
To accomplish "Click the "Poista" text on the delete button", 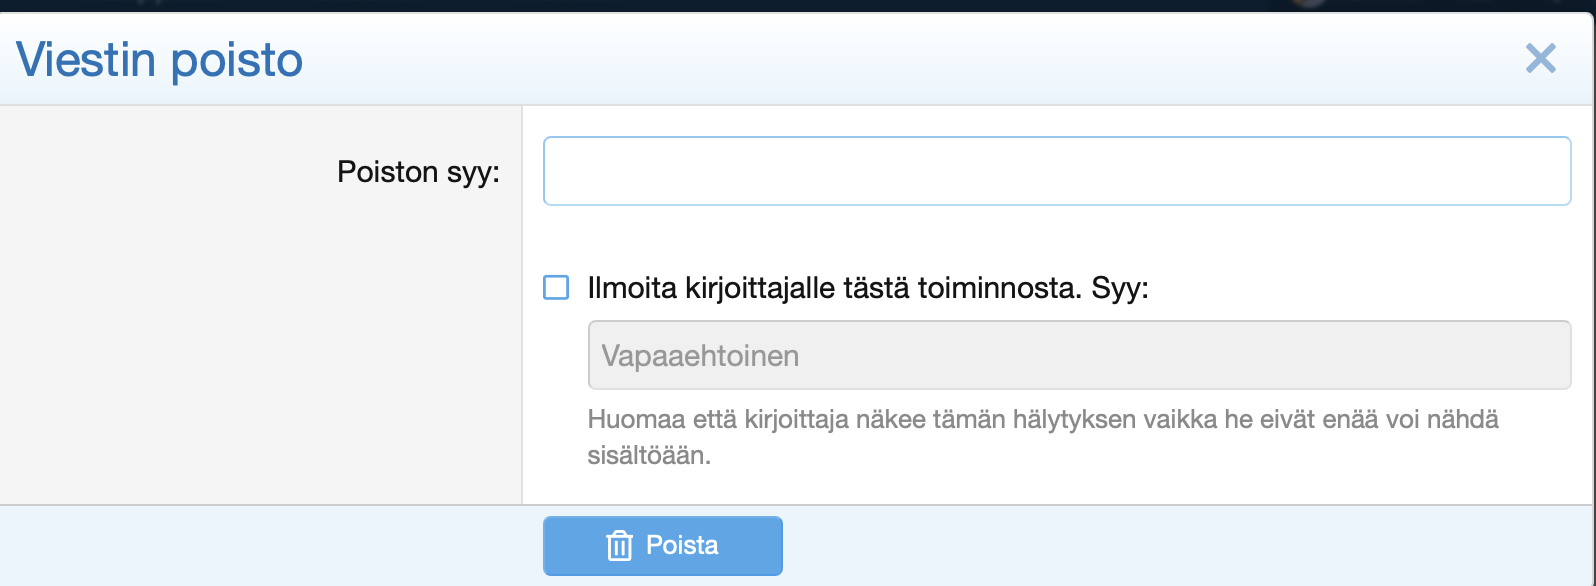I will (x=682, y=546).
